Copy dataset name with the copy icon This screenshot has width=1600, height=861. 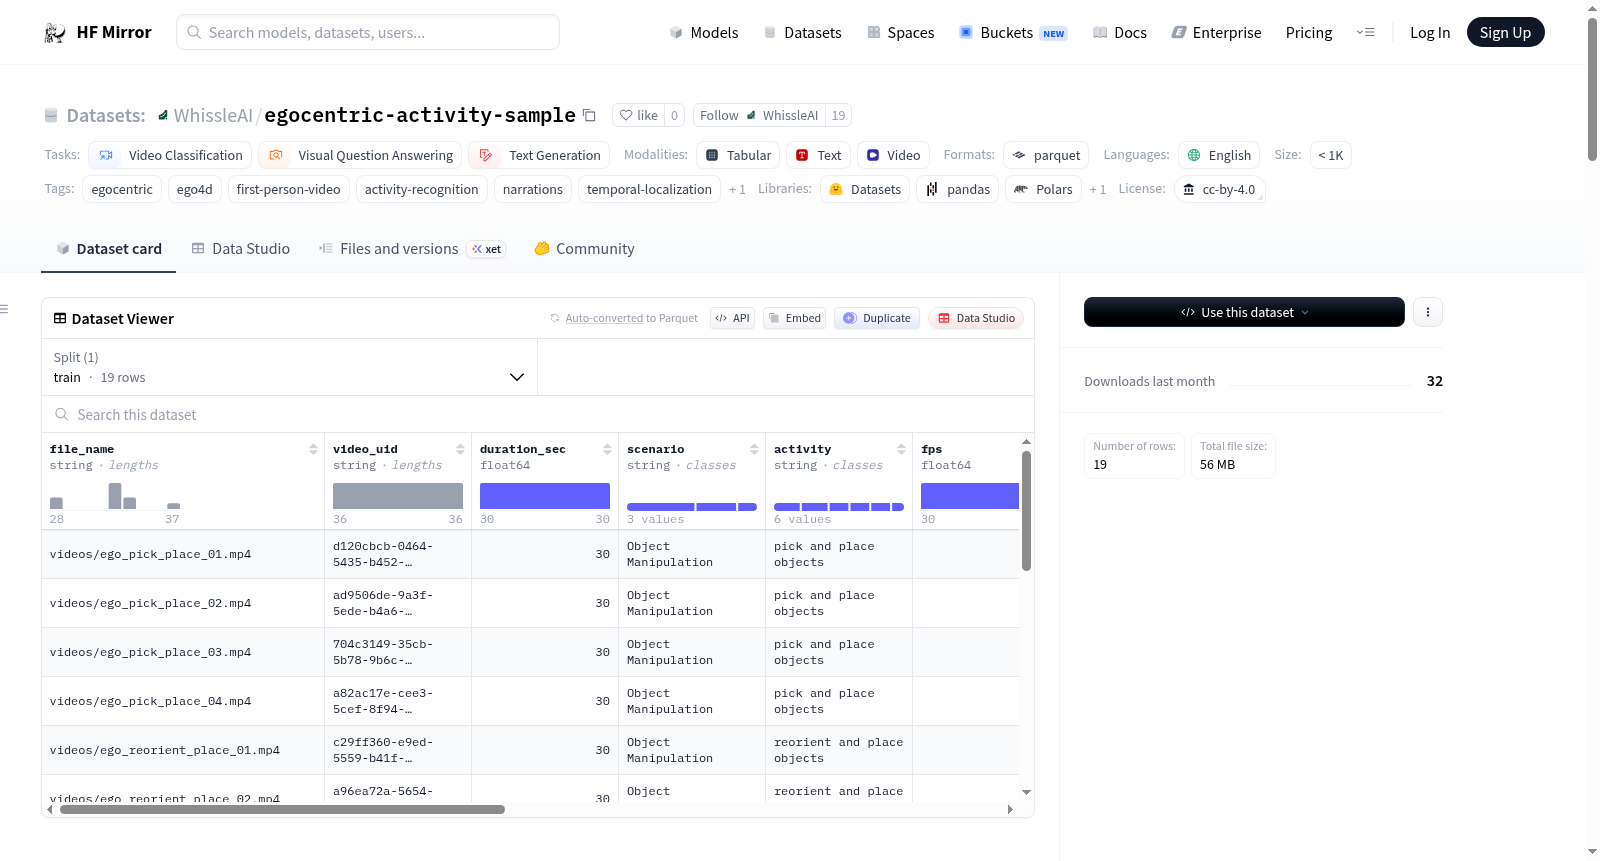pos(590,115)
